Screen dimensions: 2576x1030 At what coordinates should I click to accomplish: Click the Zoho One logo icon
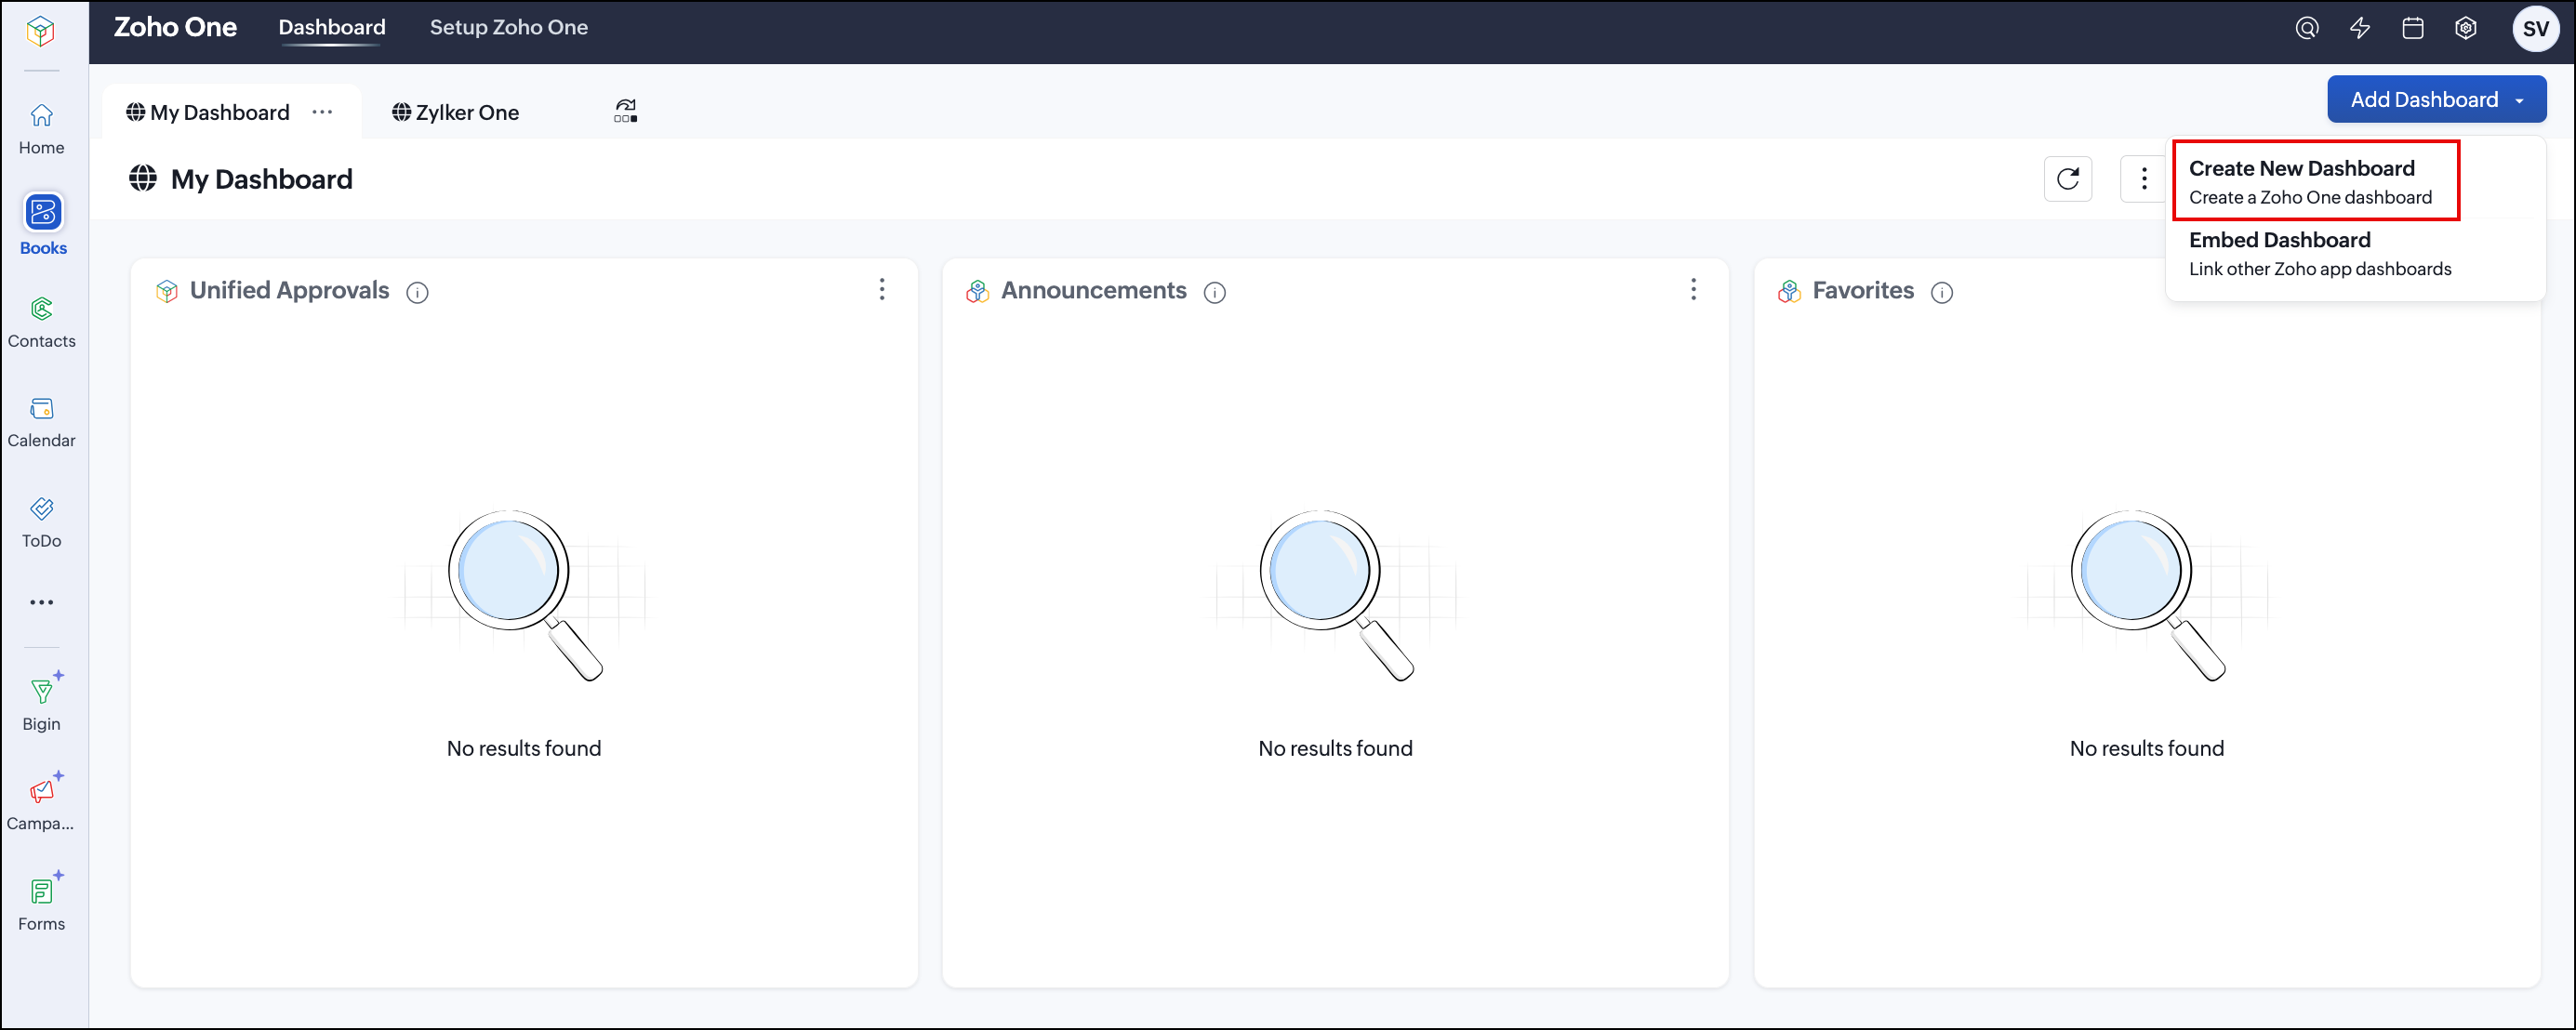(x=41, y=31)
